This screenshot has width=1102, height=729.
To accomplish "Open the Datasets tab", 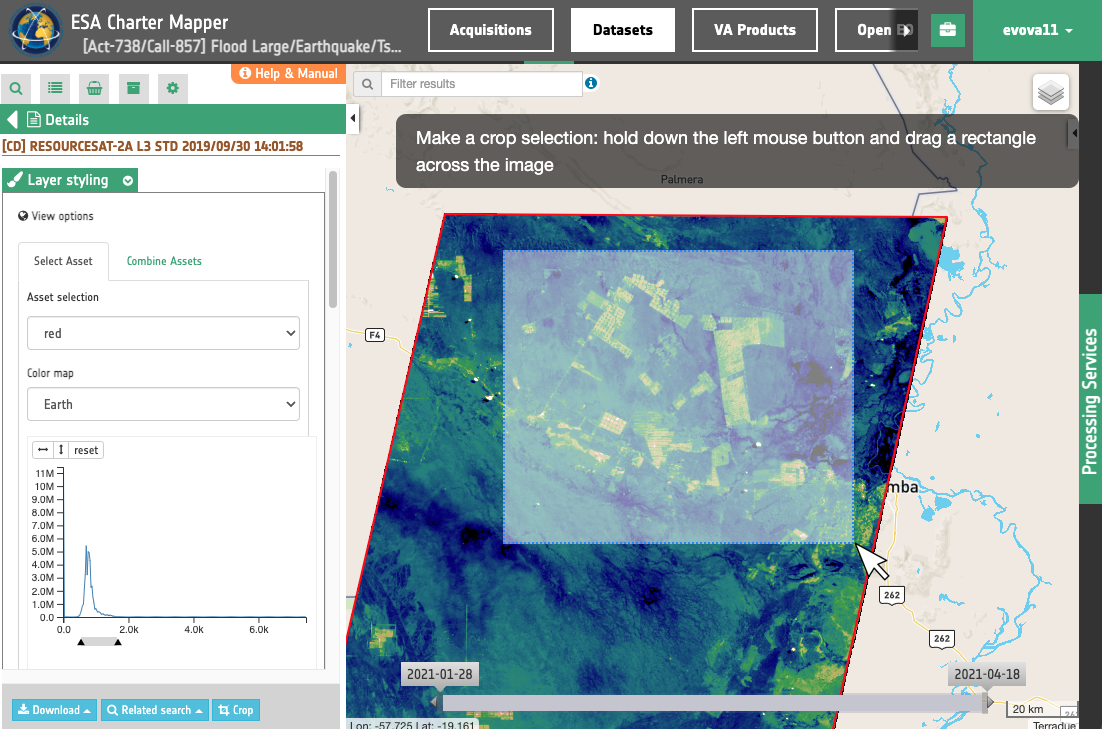I will click(x=623, y=30).
